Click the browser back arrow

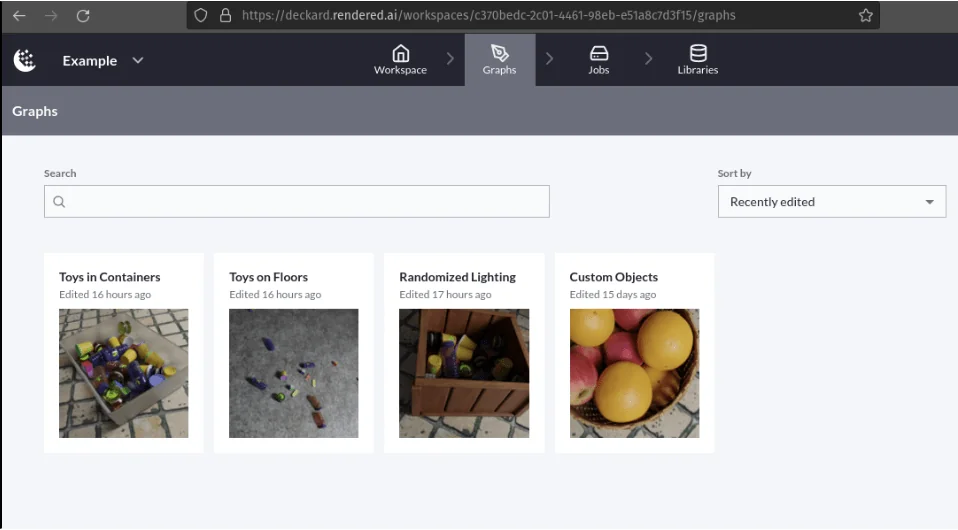pos(19,16)
